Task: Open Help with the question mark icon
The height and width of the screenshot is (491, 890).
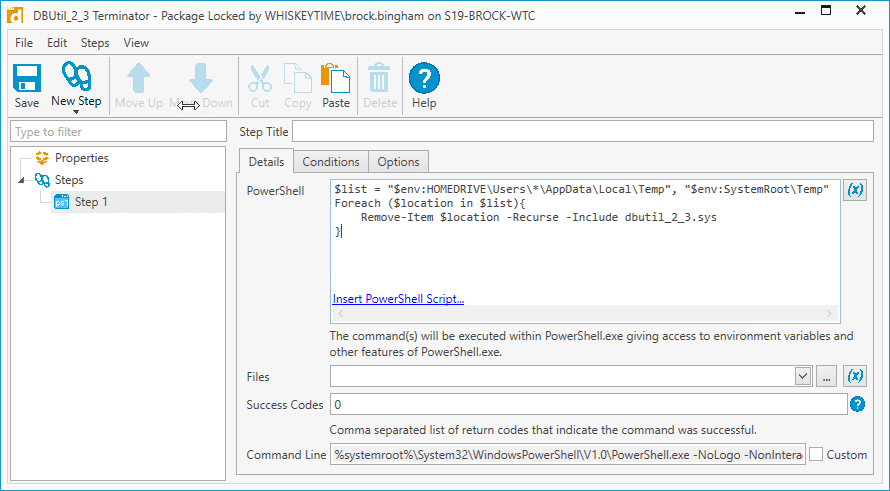Action: point(424,78)
